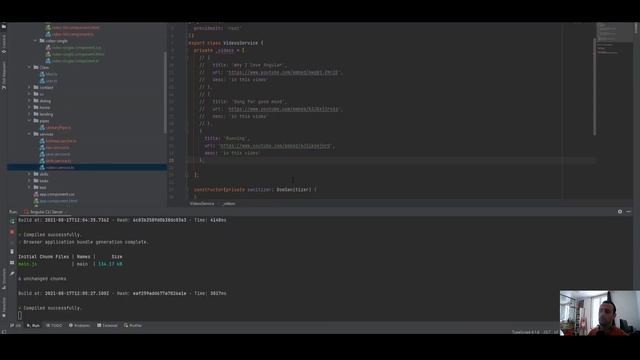Open first commented YouTube URL link
640x360 pixels.
tap(283, 72)
